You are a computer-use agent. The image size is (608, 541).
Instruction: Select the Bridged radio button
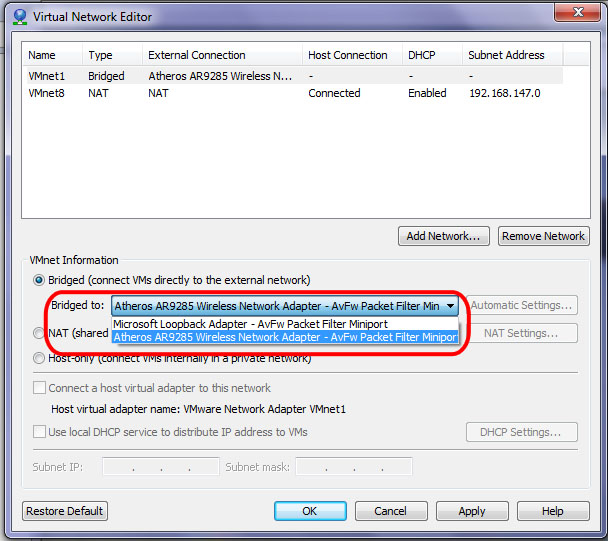pyautogui.click(x=39, y=280)
